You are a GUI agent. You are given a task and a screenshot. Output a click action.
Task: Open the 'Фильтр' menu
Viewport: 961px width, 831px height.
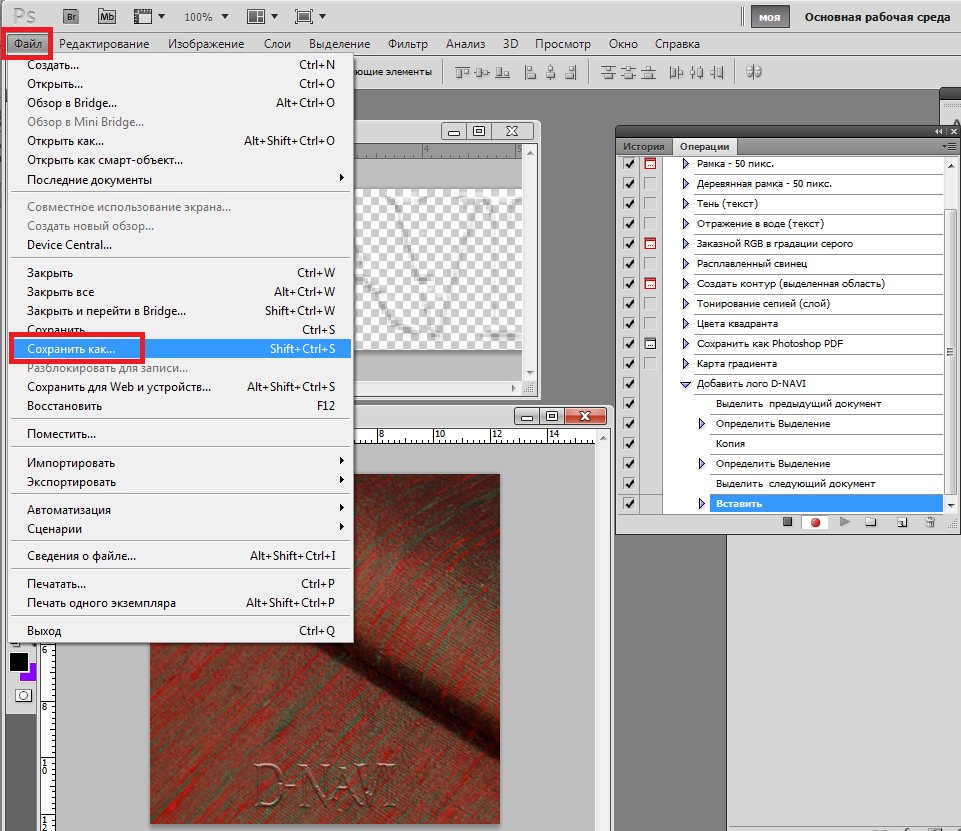click(408, 44)
